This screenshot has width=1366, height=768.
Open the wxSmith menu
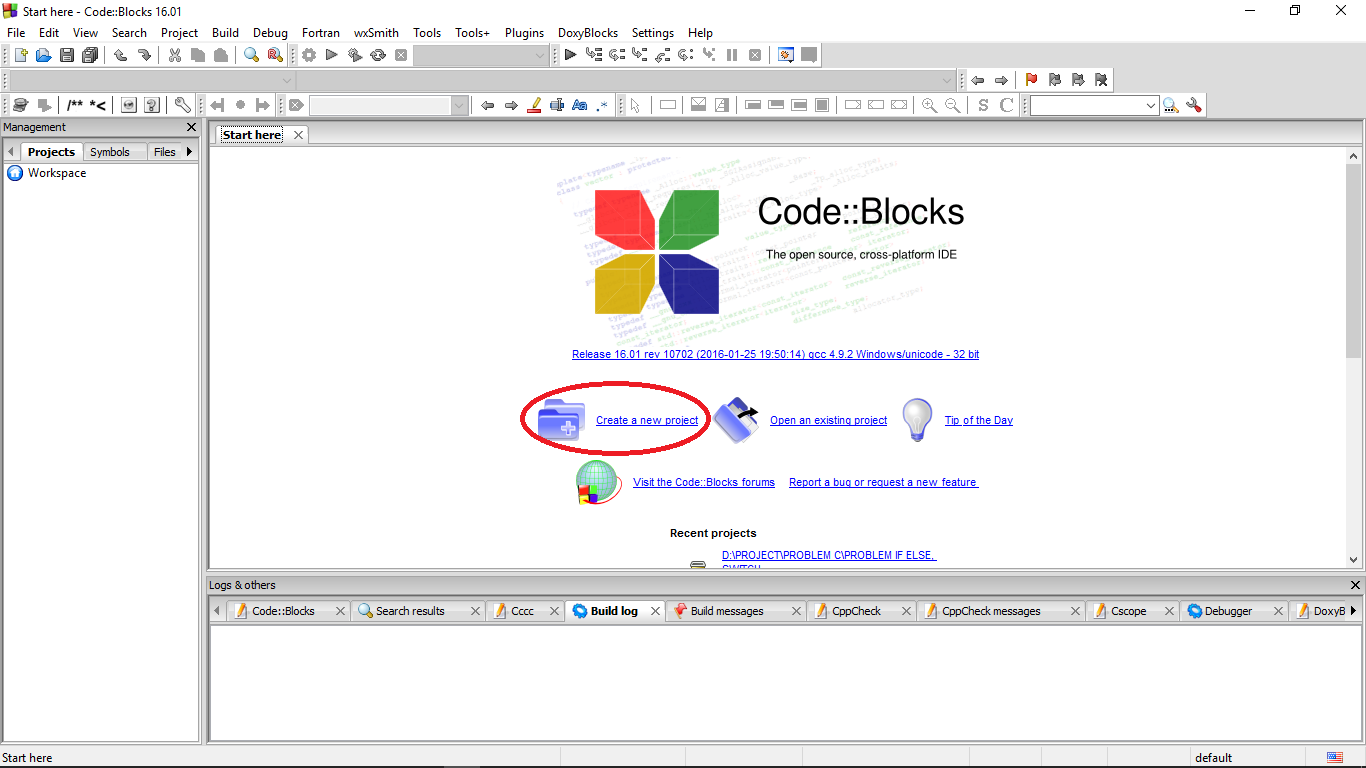pyautogui.click(x=376, y=33)
